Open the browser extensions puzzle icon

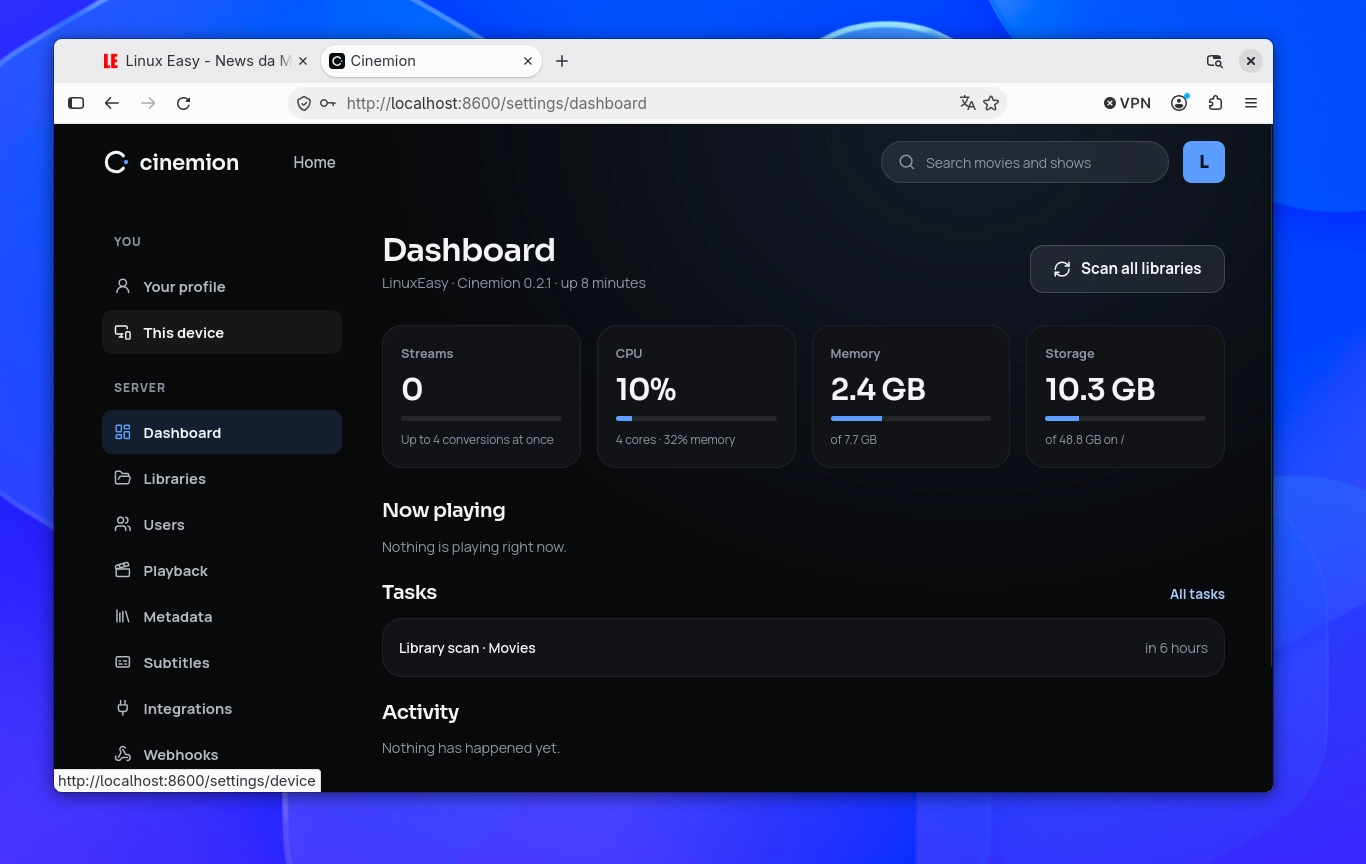1215,103
